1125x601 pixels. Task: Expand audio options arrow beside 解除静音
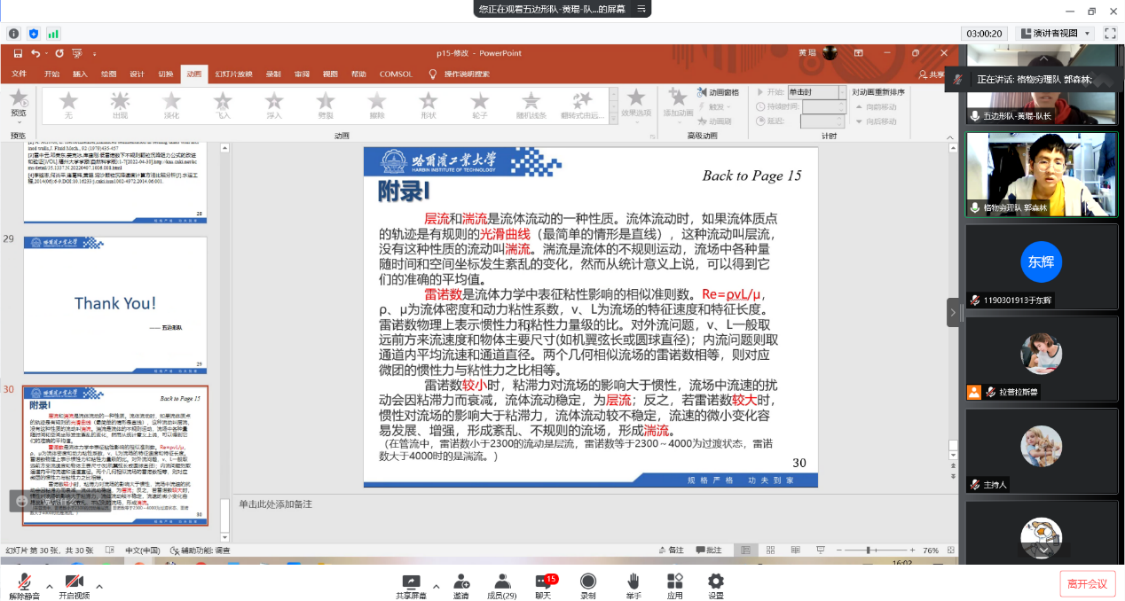49,586
